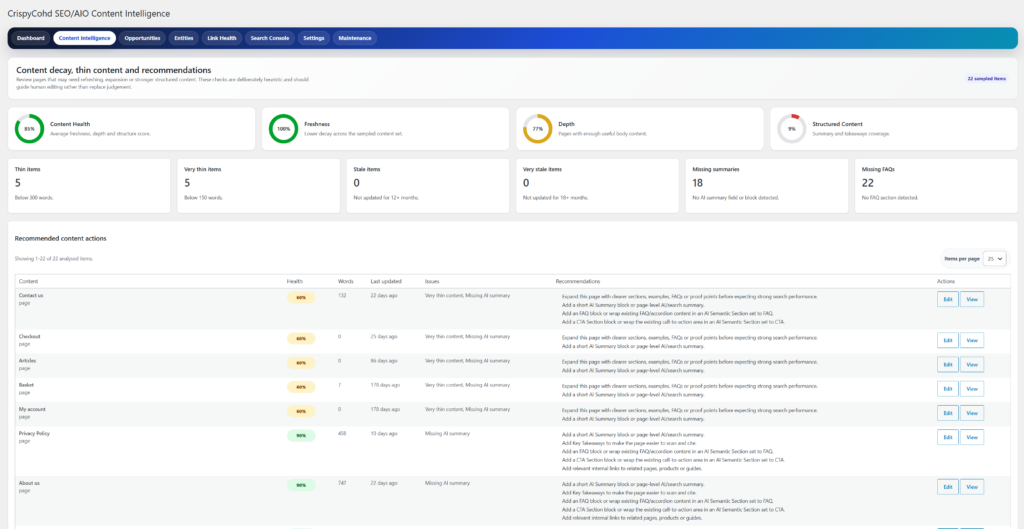This screenshot has height=529, width=1024.
Task: Click the Content column header
Action: (x=28, y=281)
